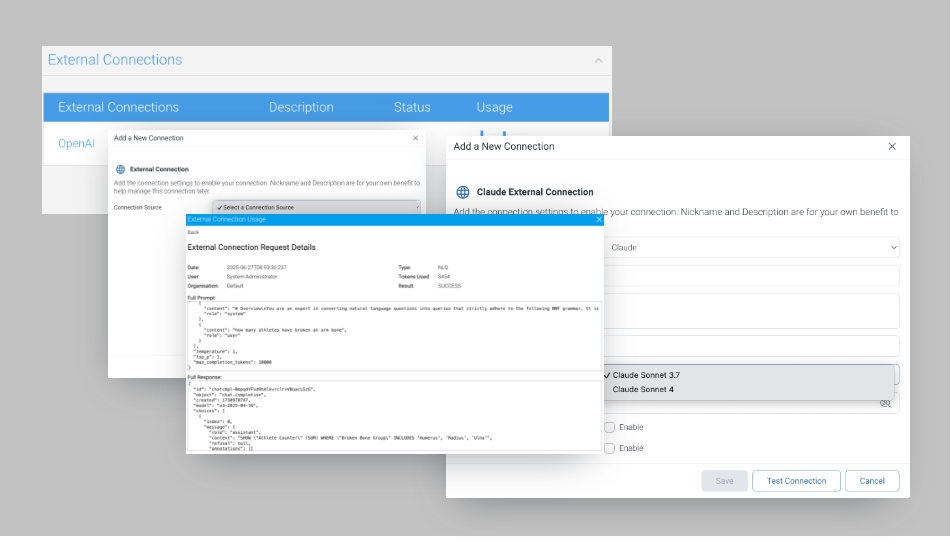Close the Claude Add a New Connection dialog

[x=892, y=146]
